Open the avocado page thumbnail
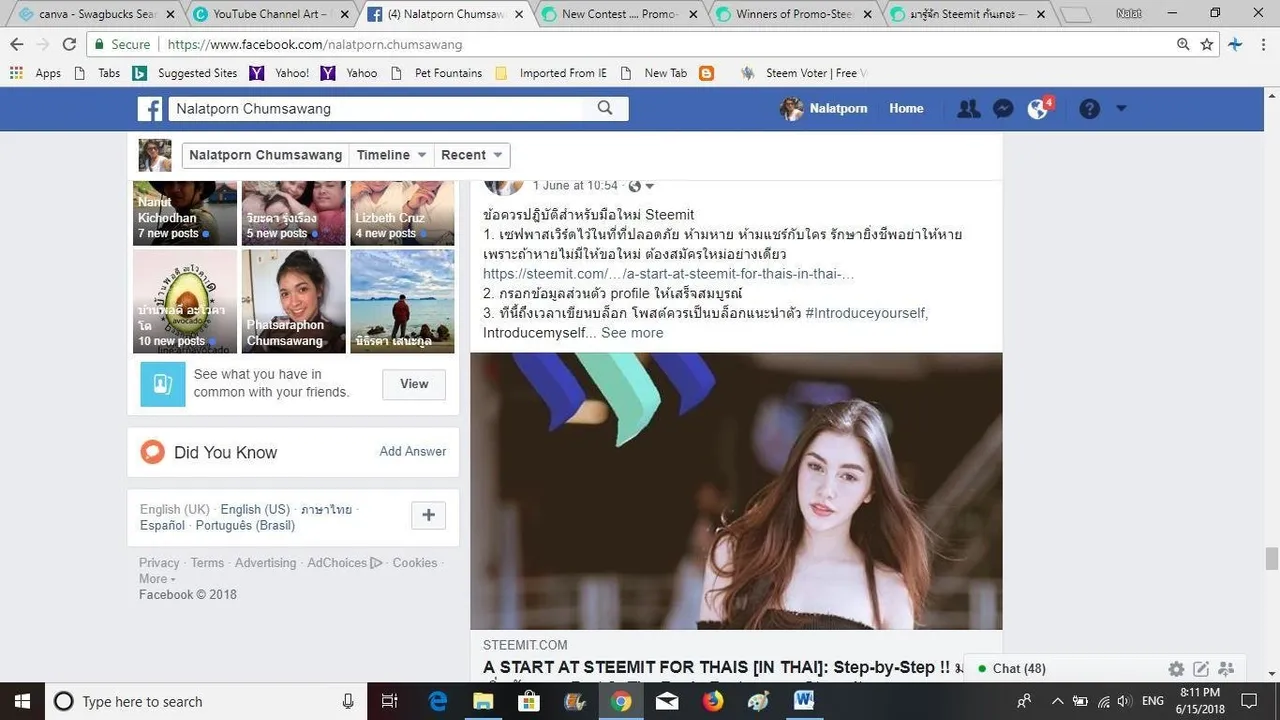 pyautogui.click(x=185, y=301)
